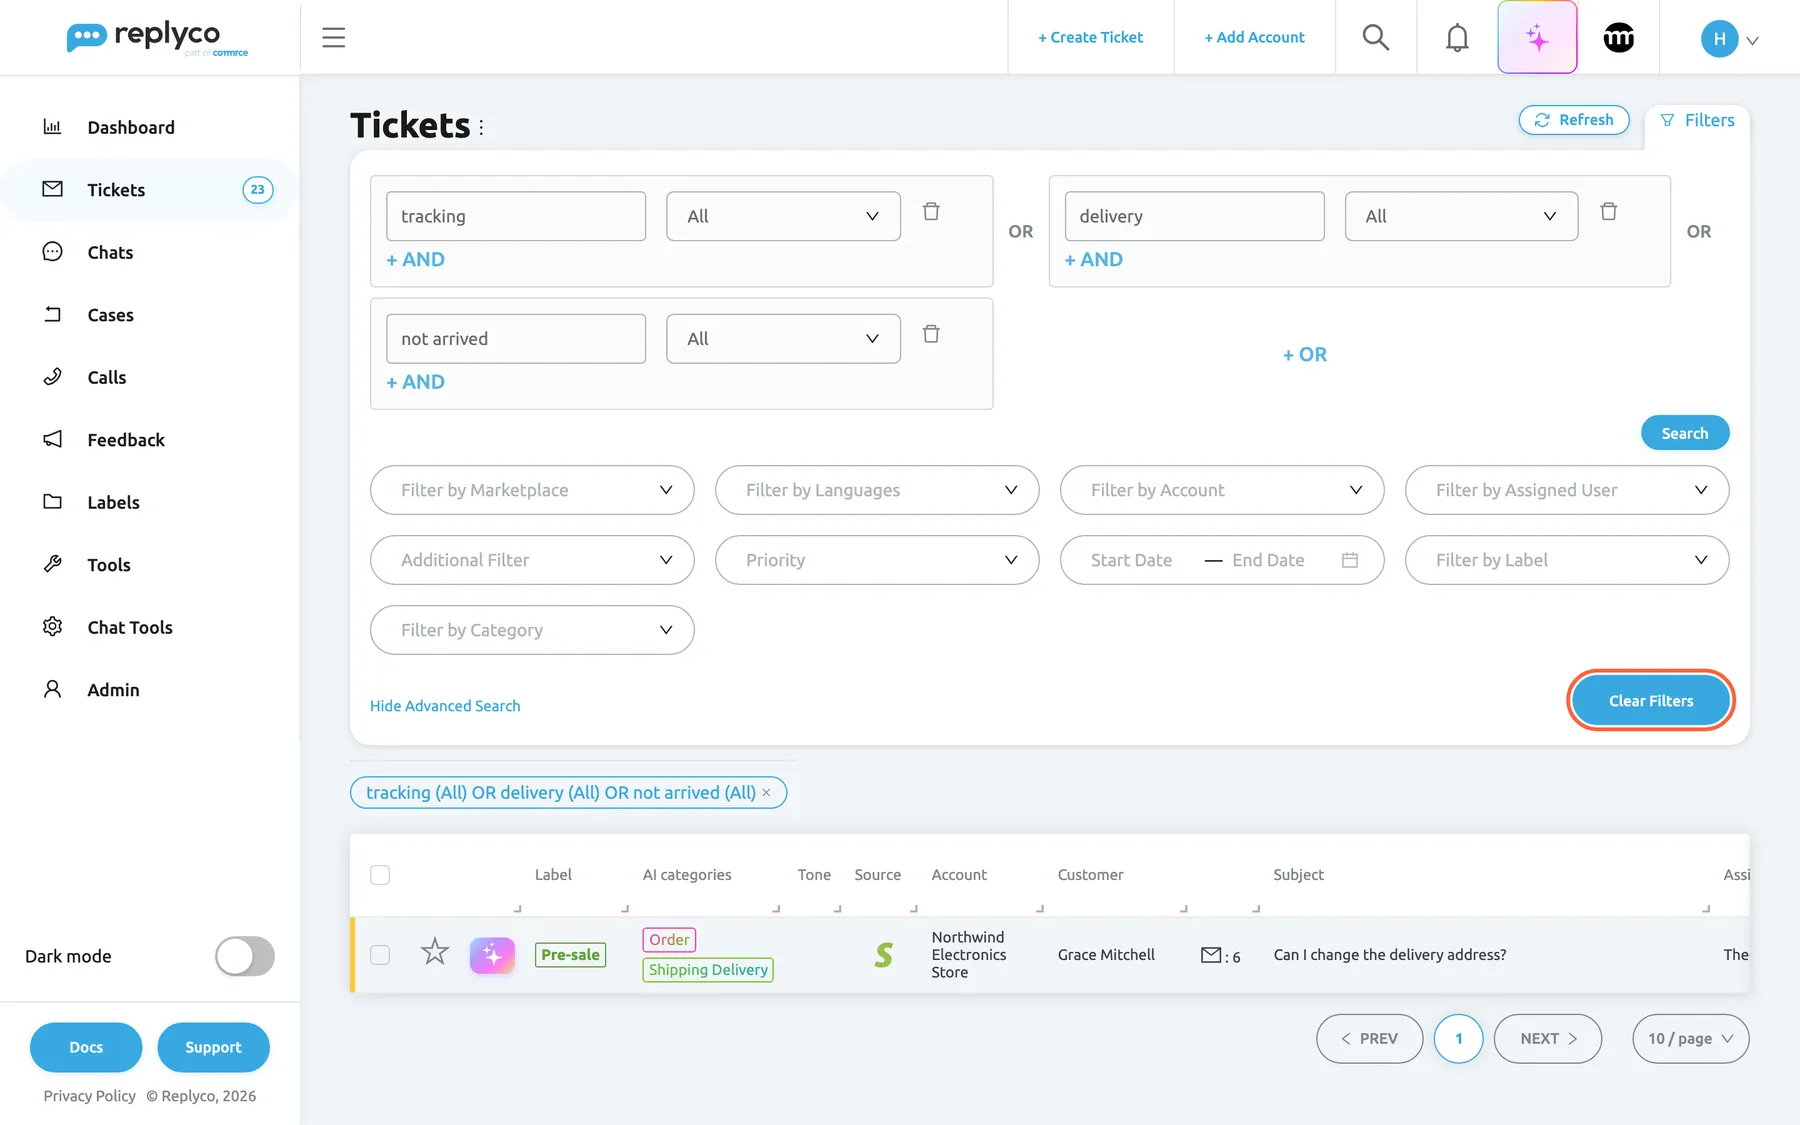Click the + OR add group link
1800x1125 pixels.
click(1305, 354)
